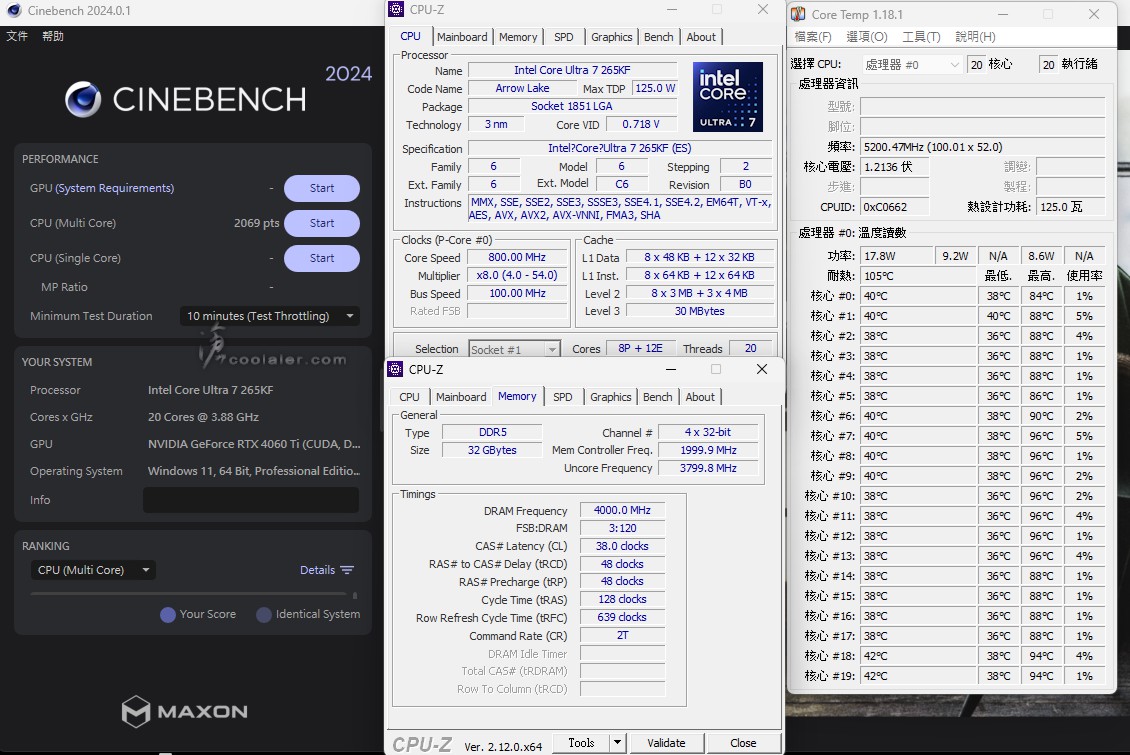Minimize the lower CPU-Z window

671,369
